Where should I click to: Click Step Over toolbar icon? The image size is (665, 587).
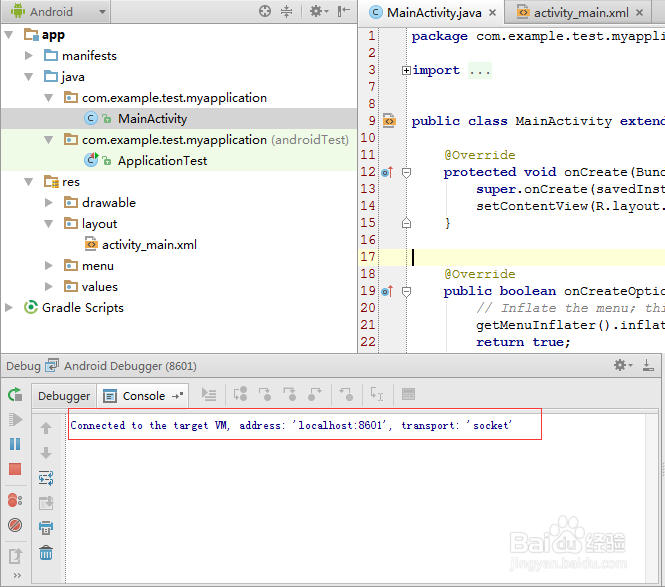[240, 394]
